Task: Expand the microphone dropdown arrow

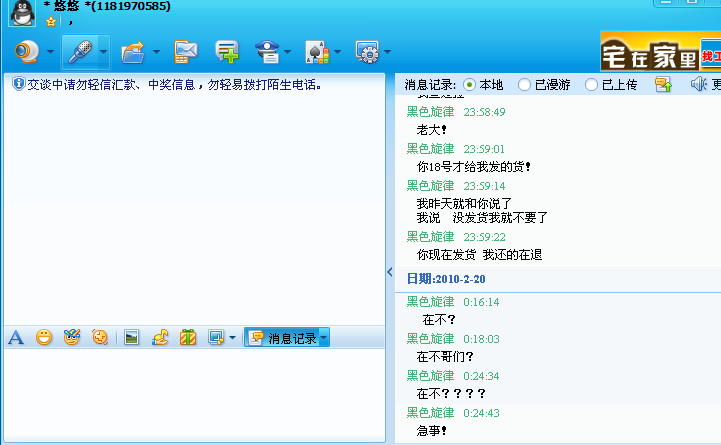Action: (x=103, y=51)
